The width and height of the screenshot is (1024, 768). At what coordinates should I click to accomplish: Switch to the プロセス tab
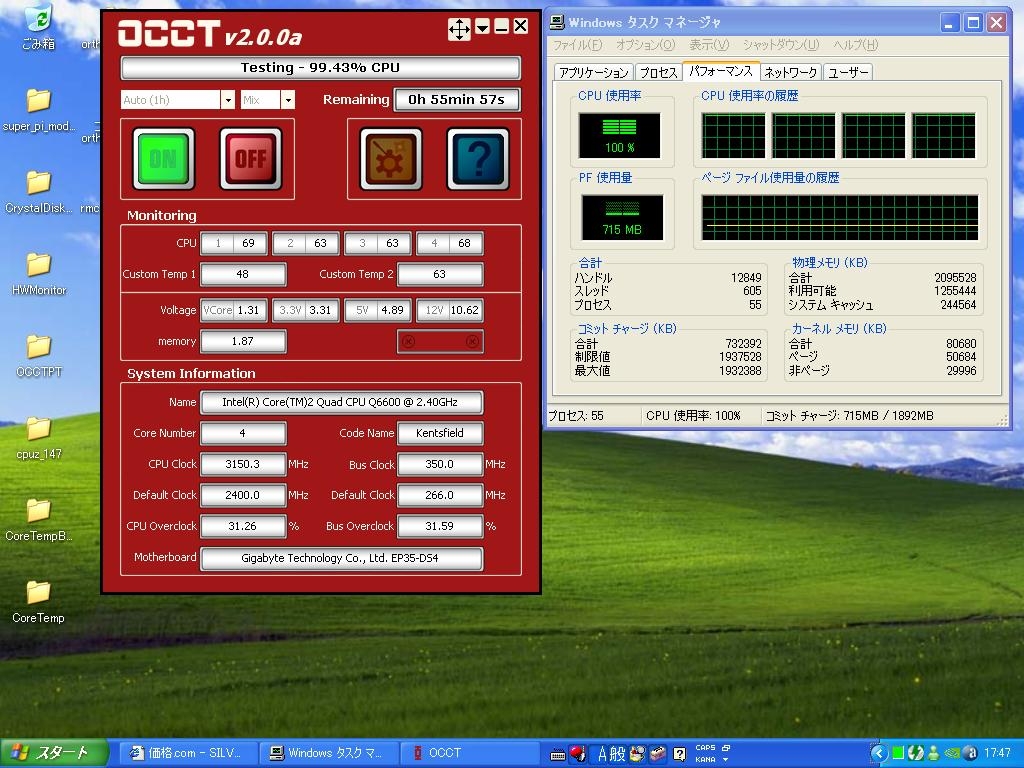[x=658, y=72]
